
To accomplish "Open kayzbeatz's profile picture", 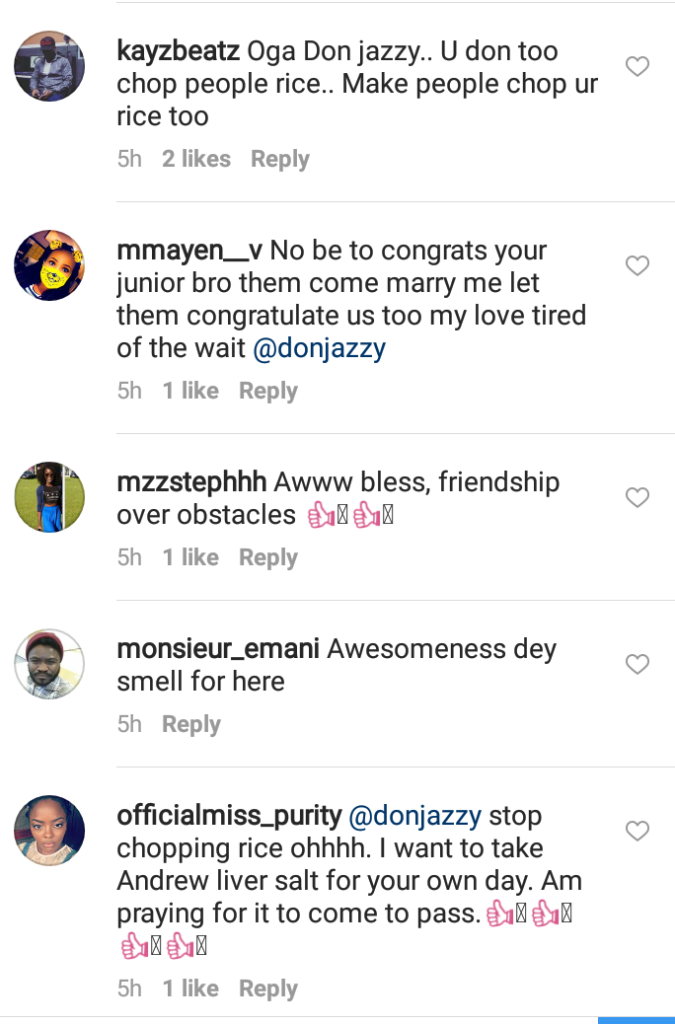I will [49, 66].
